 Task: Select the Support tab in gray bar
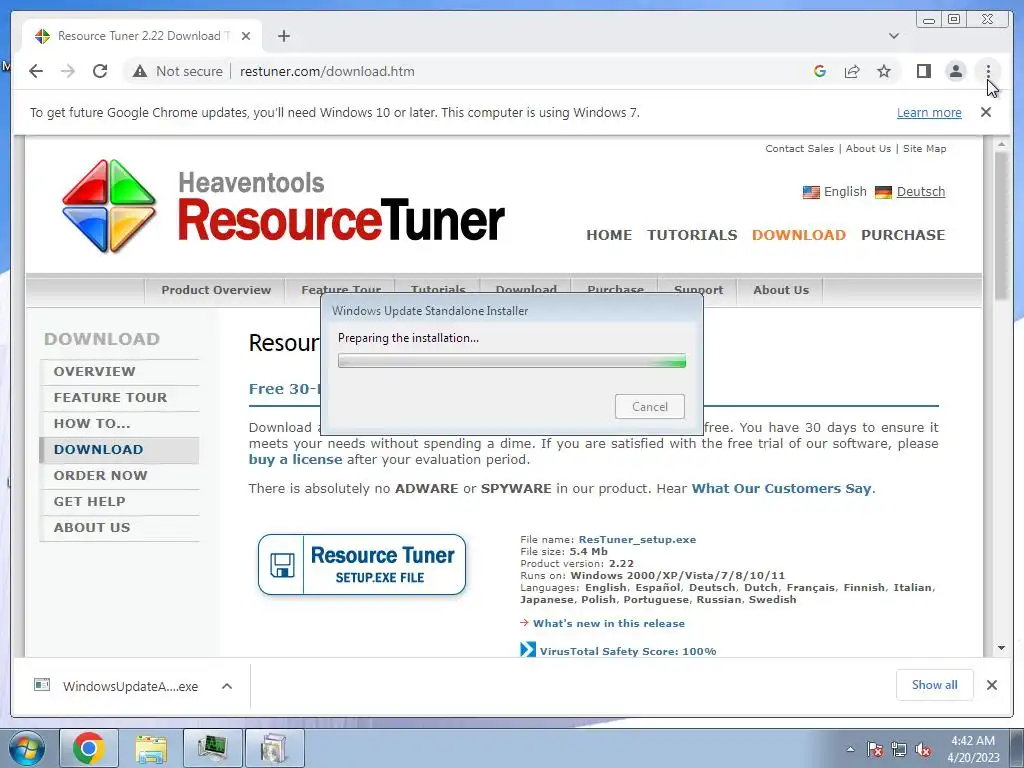coord(698,290)
